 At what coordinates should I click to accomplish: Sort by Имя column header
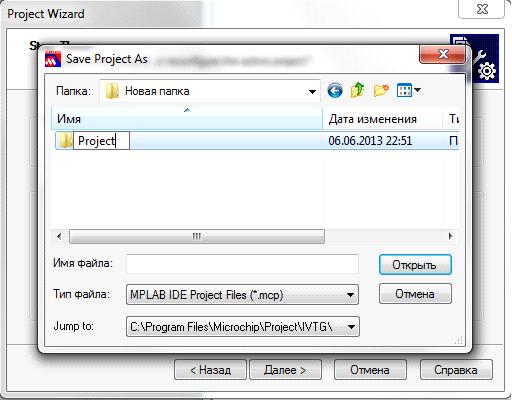click(x=187, y=118)
